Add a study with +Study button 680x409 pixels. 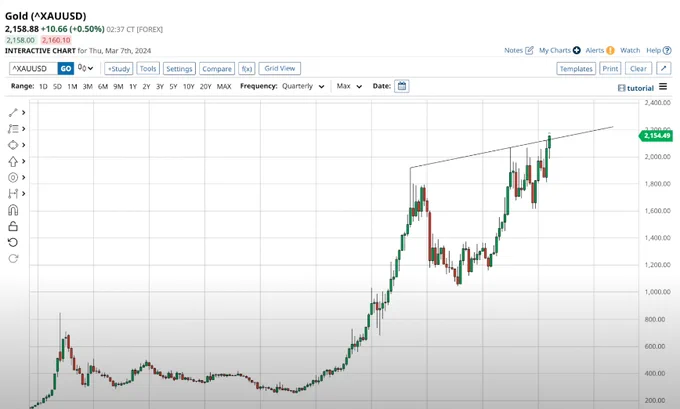[x=118, y=69]
